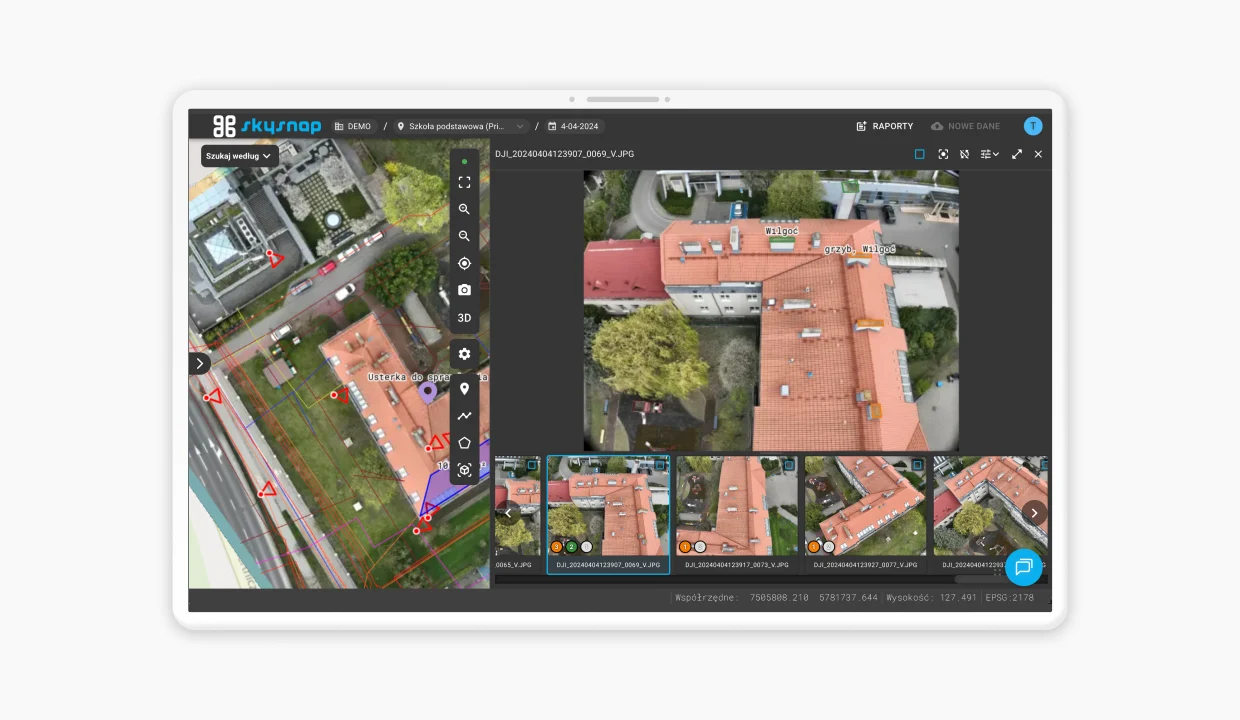Zoom in on the map
This screenshot has height=720, width=1240.
(x=464, y=209)
